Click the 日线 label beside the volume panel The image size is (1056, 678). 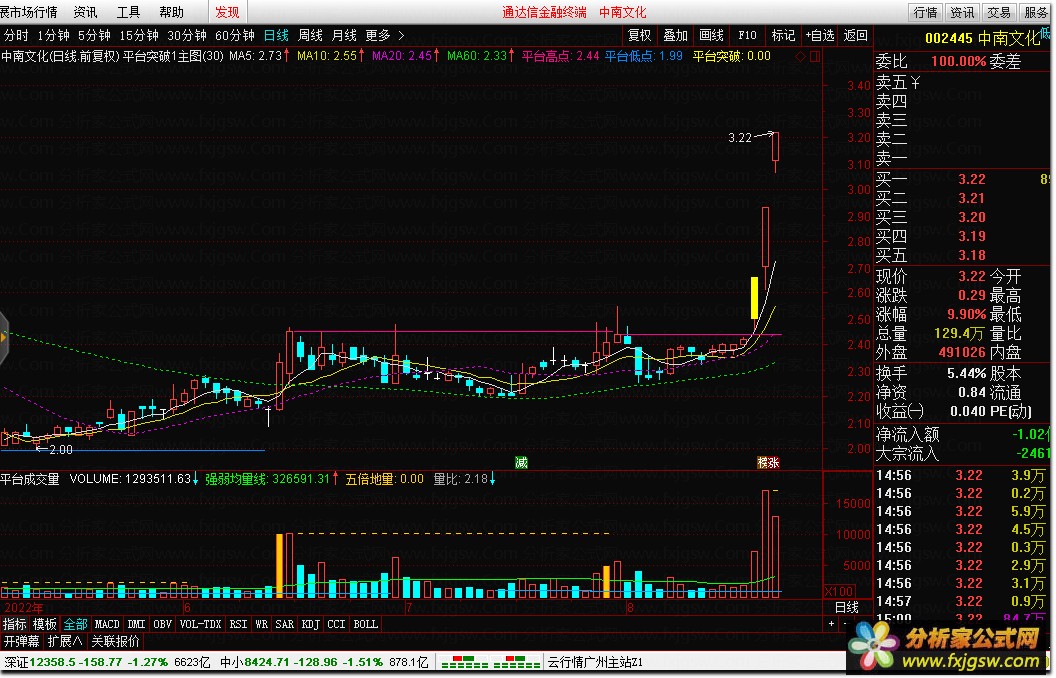point(847,607)
